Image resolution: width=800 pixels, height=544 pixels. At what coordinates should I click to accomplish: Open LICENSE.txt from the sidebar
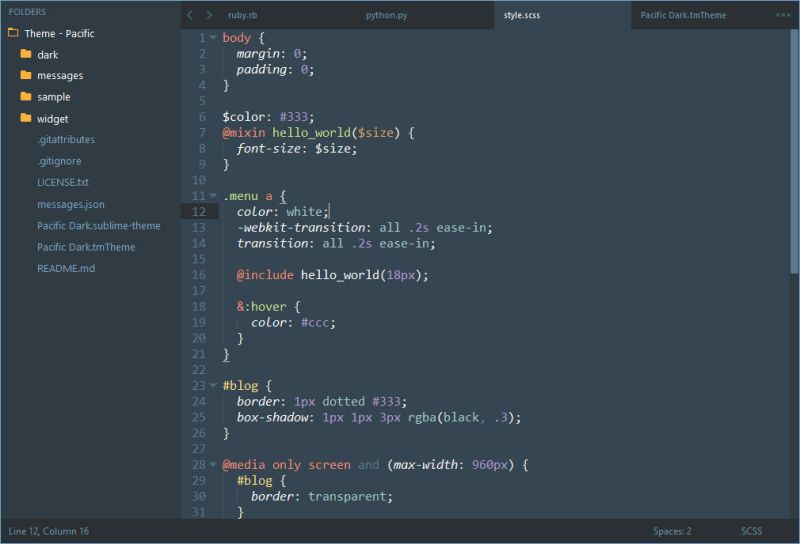[x=63, y=182]
